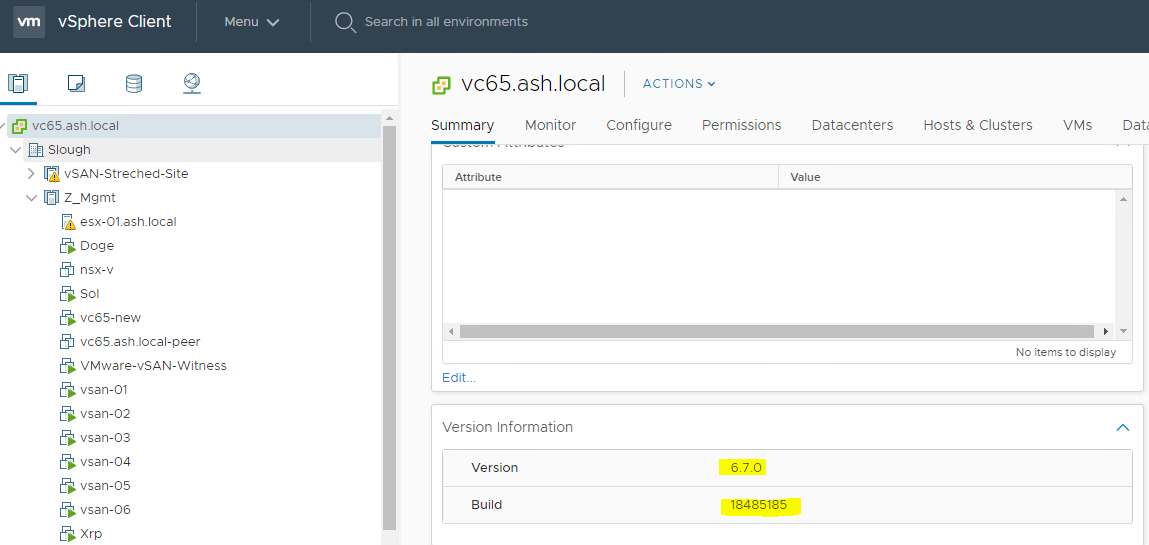
Task: Open the Storage inventory view icon
Action: [x=134, y=84]
